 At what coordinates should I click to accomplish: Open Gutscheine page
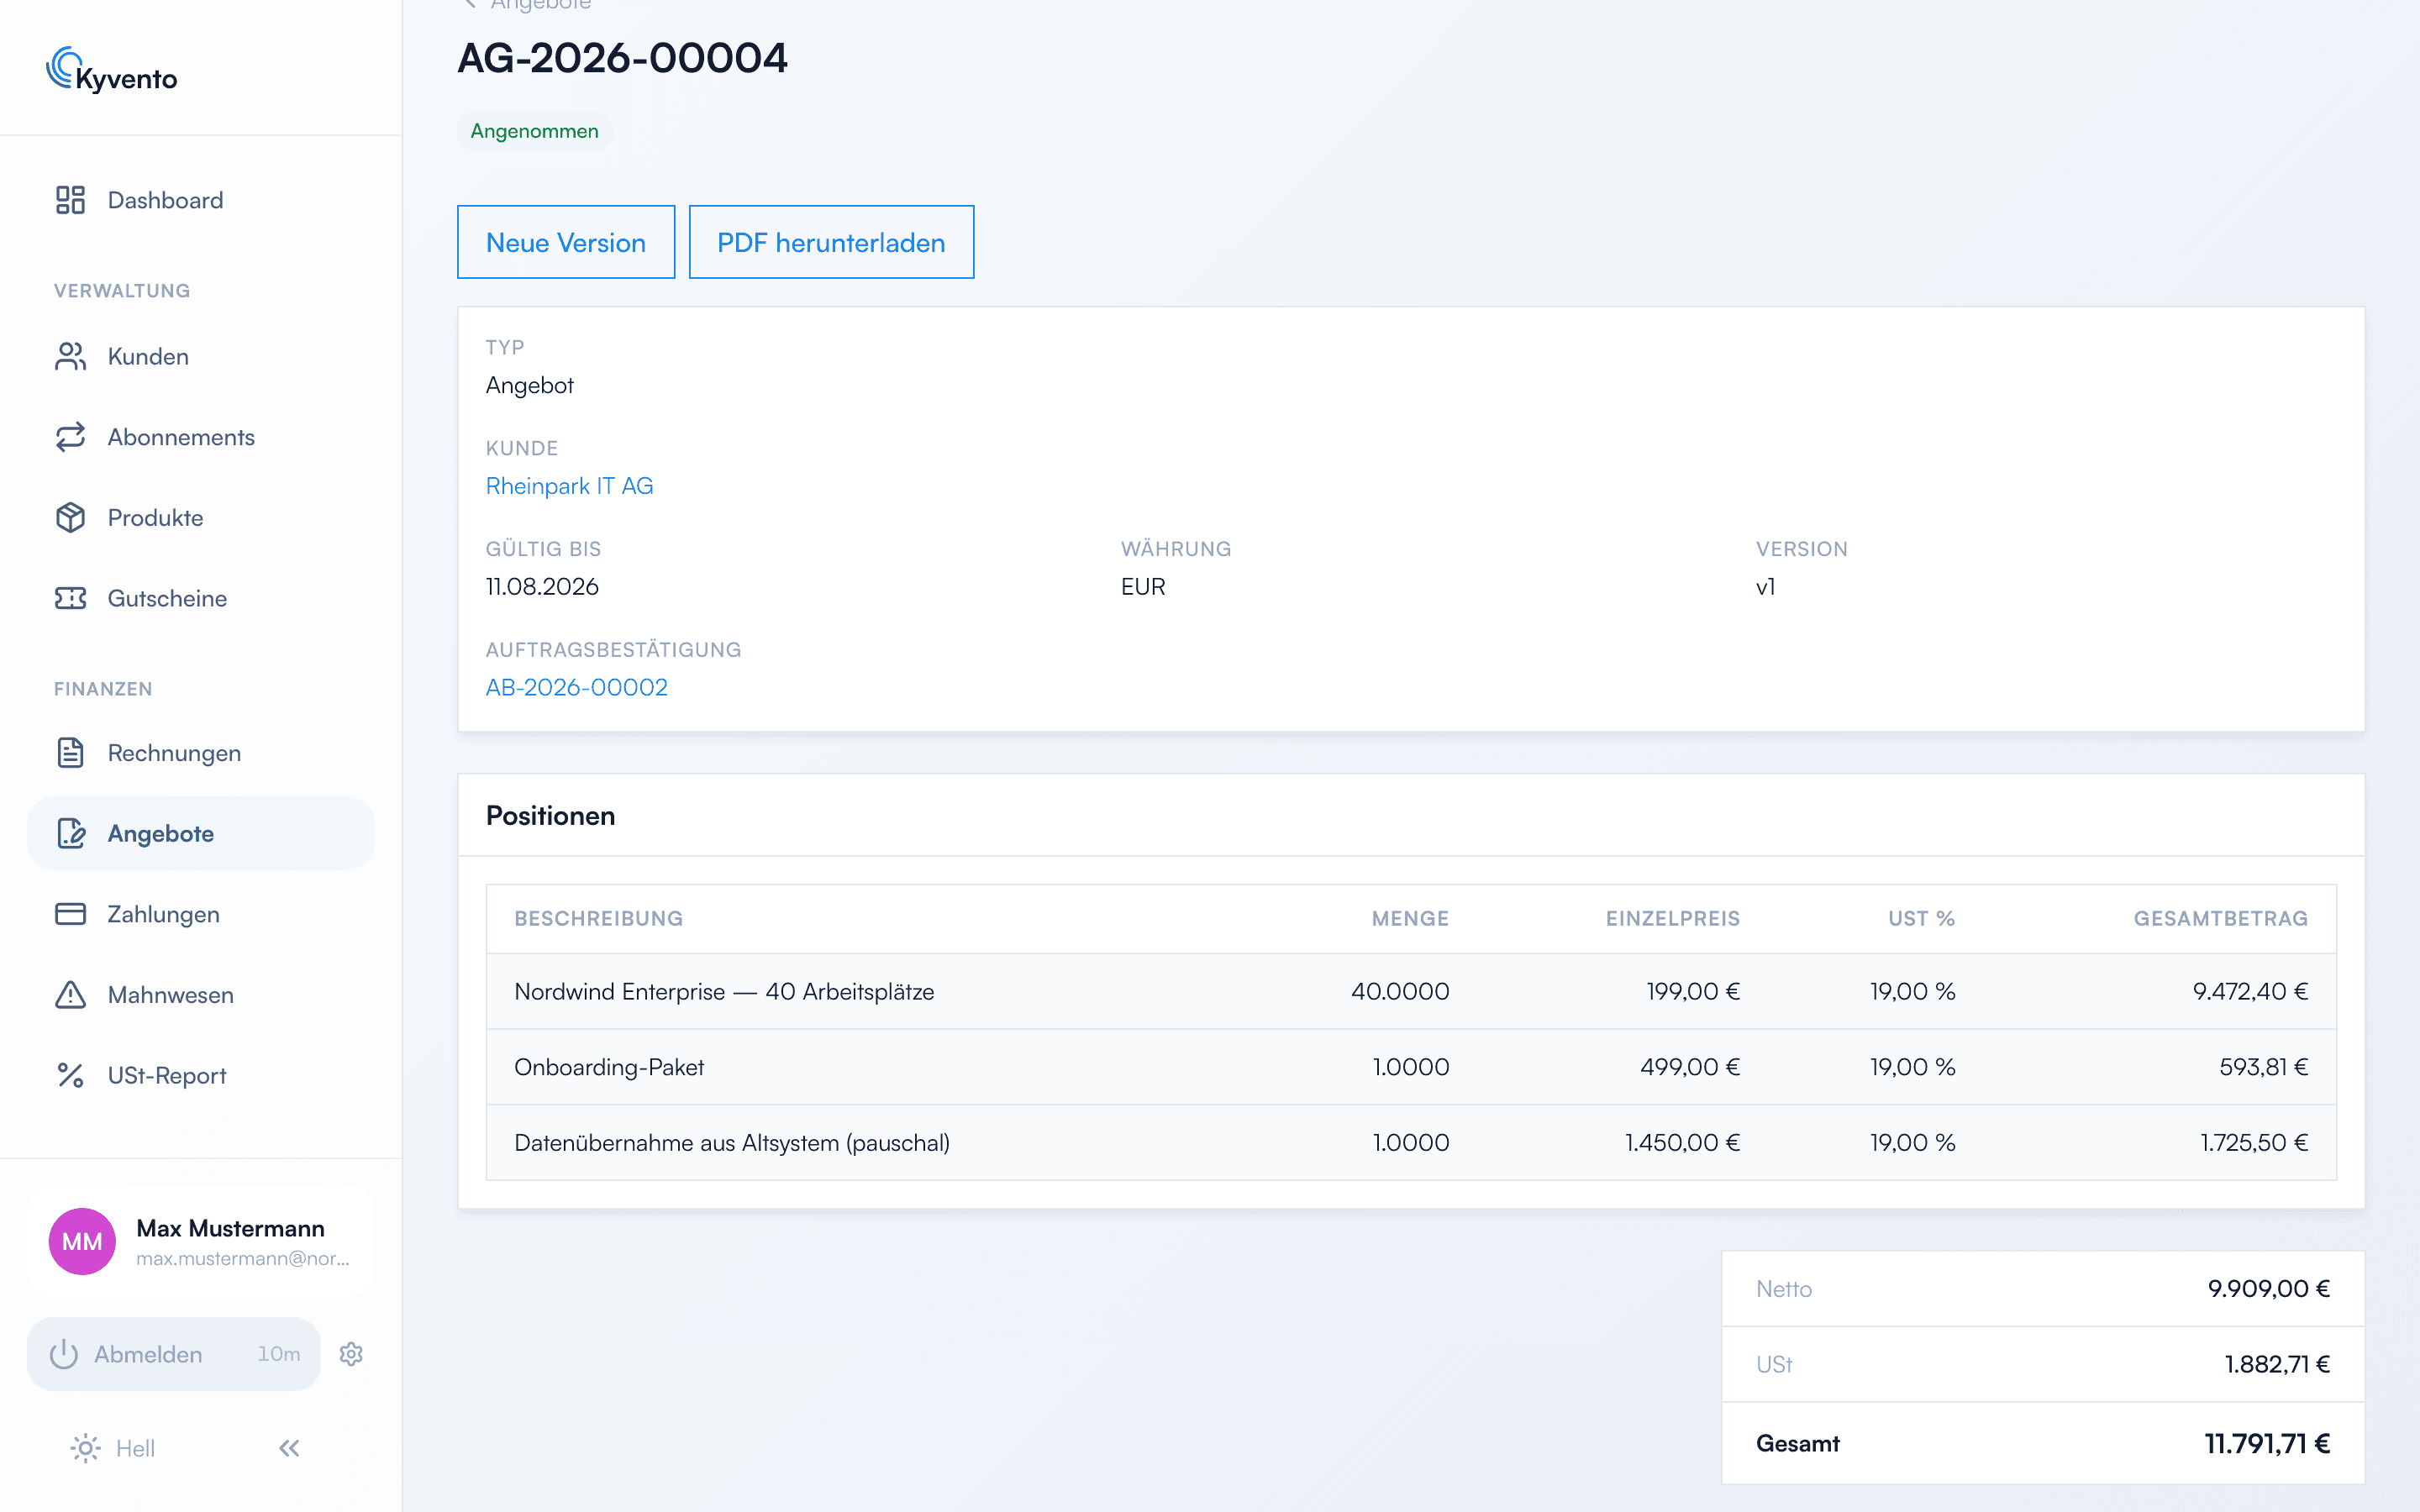click(x=200, y=598)
